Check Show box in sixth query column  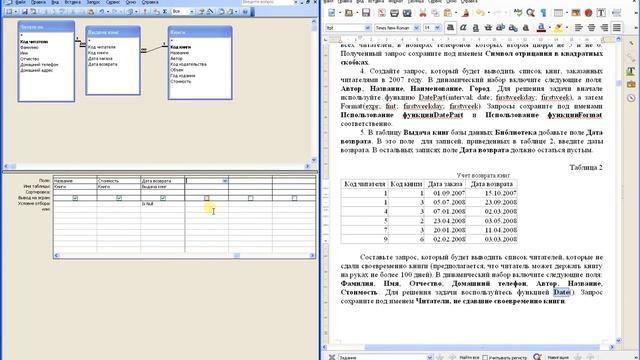pyautogui.click(x=294, y=198)
